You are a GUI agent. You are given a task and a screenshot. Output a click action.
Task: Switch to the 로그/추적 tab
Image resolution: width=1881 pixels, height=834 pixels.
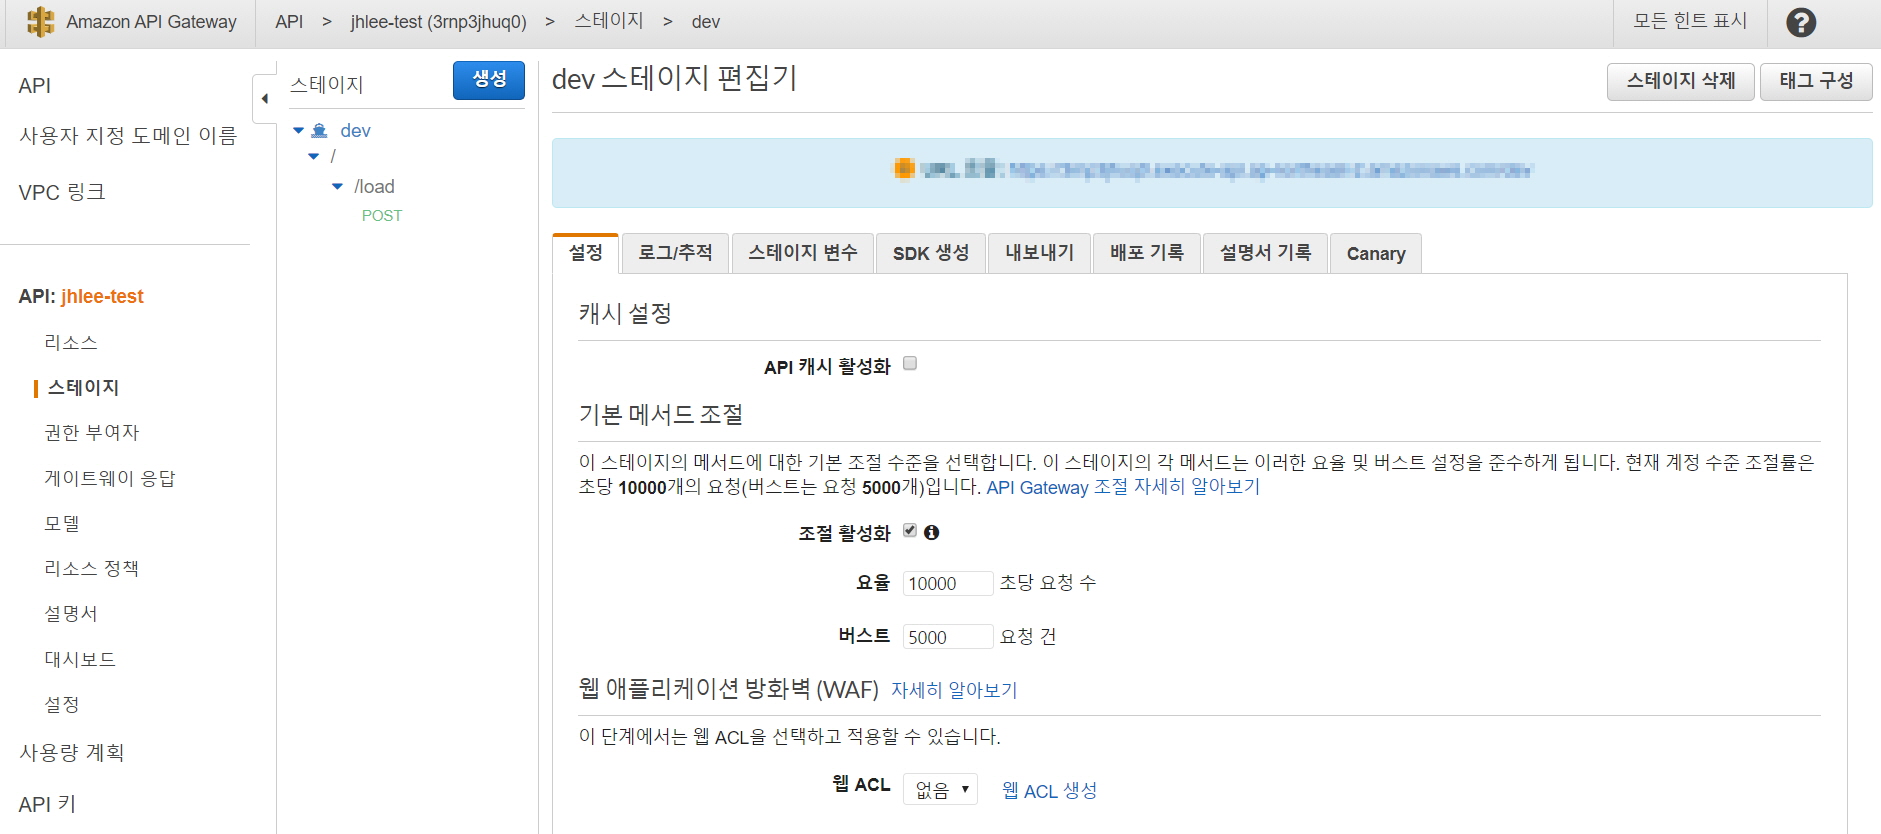click(675, 253)
